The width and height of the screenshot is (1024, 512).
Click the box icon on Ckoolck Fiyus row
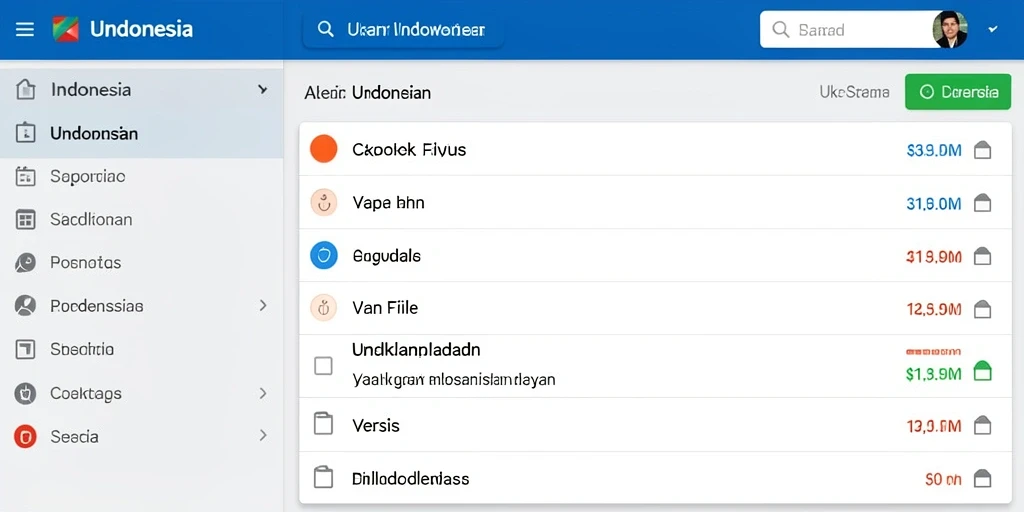point(982,150)
